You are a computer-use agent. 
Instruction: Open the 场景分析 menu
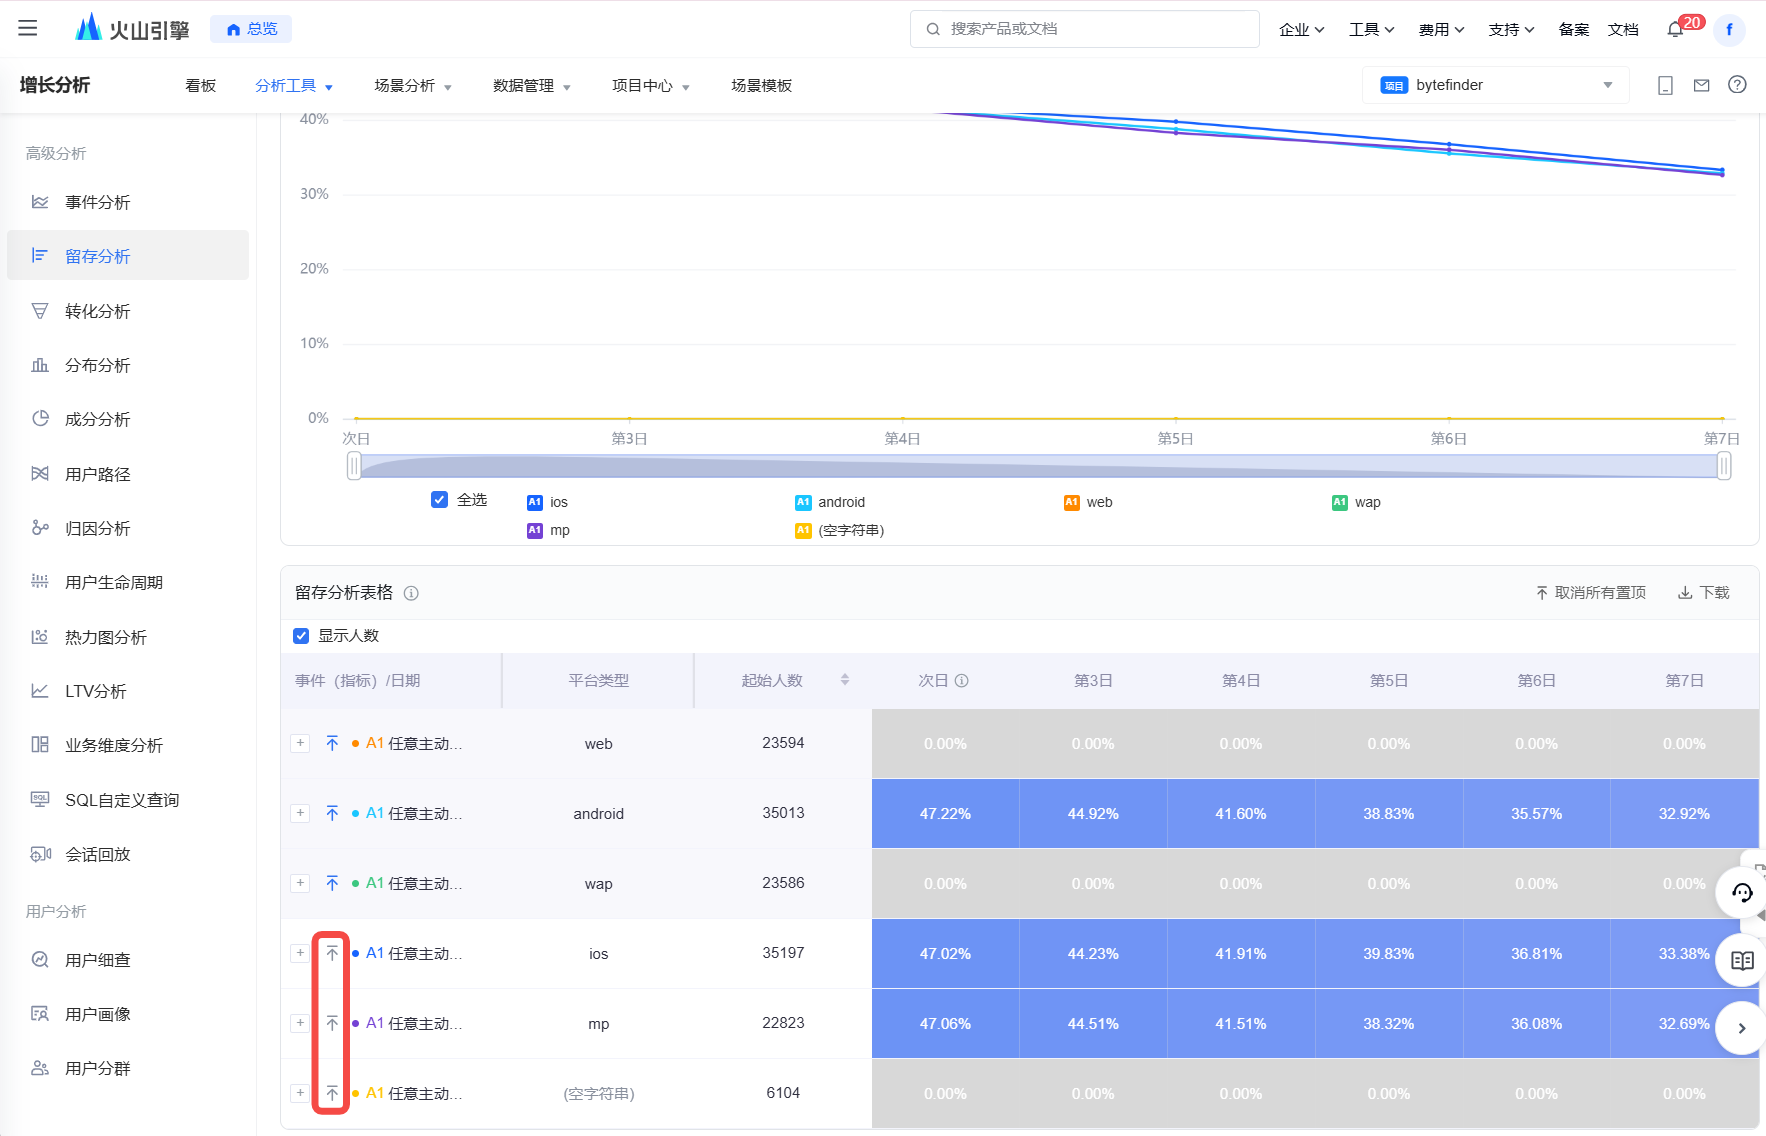pyautogui.click(x=413, y=86)
